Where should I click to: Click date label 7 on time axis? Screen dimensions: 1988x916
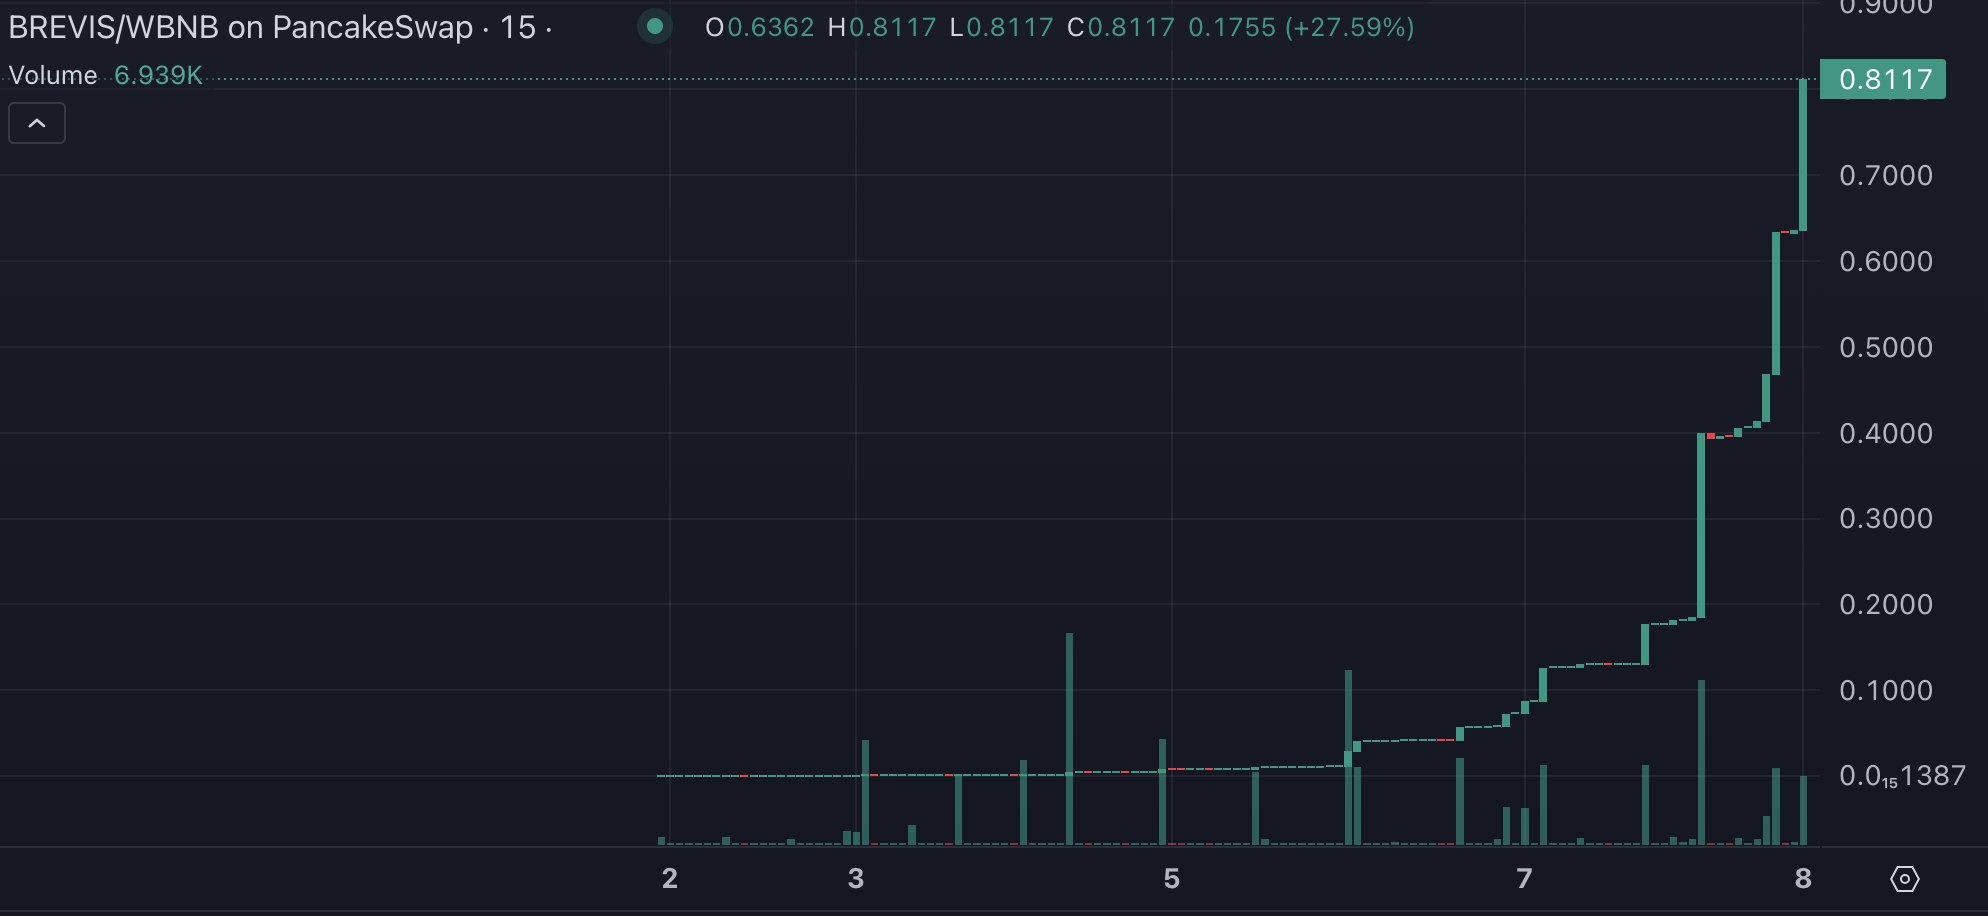[x=1524, y=879]
